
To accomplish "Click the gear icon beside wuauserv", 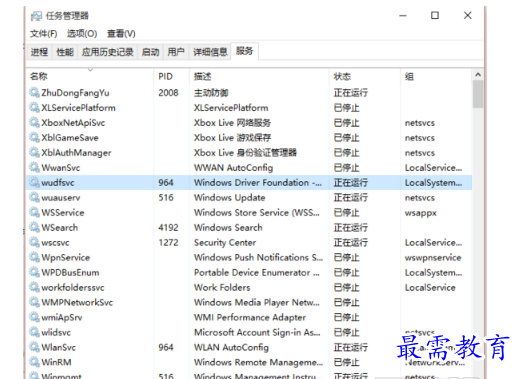I will coord(34,197).
